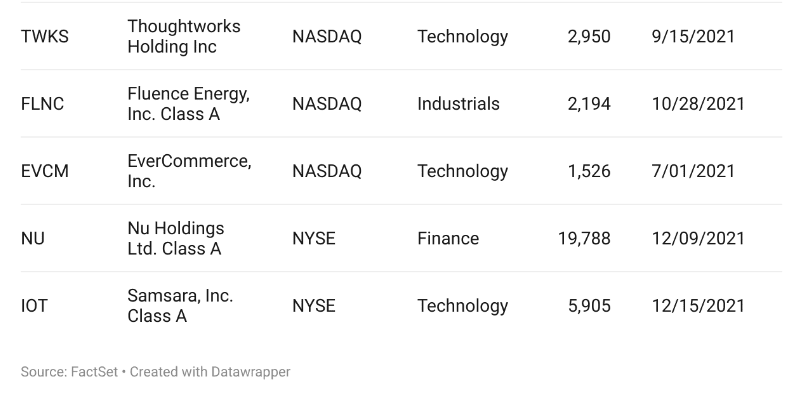Screen dimensions: 810x406
Task: Click the Source: FactSet footer text
Action: 69,372
